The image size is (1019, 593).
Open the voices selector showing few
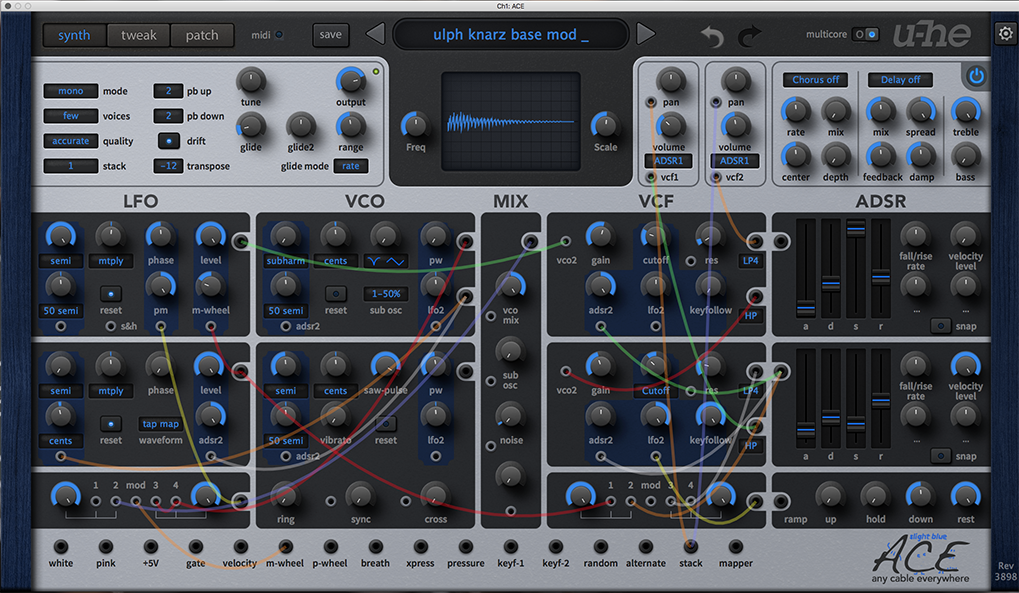[x=71, y=116]
